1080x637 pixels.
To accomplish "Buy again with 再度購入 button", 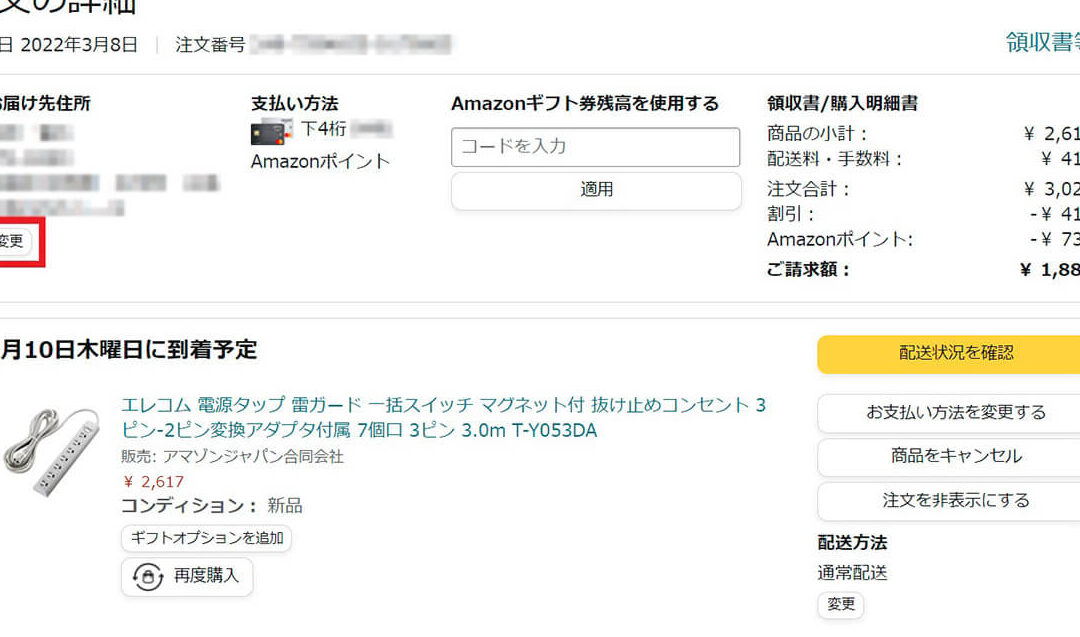I will point(187,576).
